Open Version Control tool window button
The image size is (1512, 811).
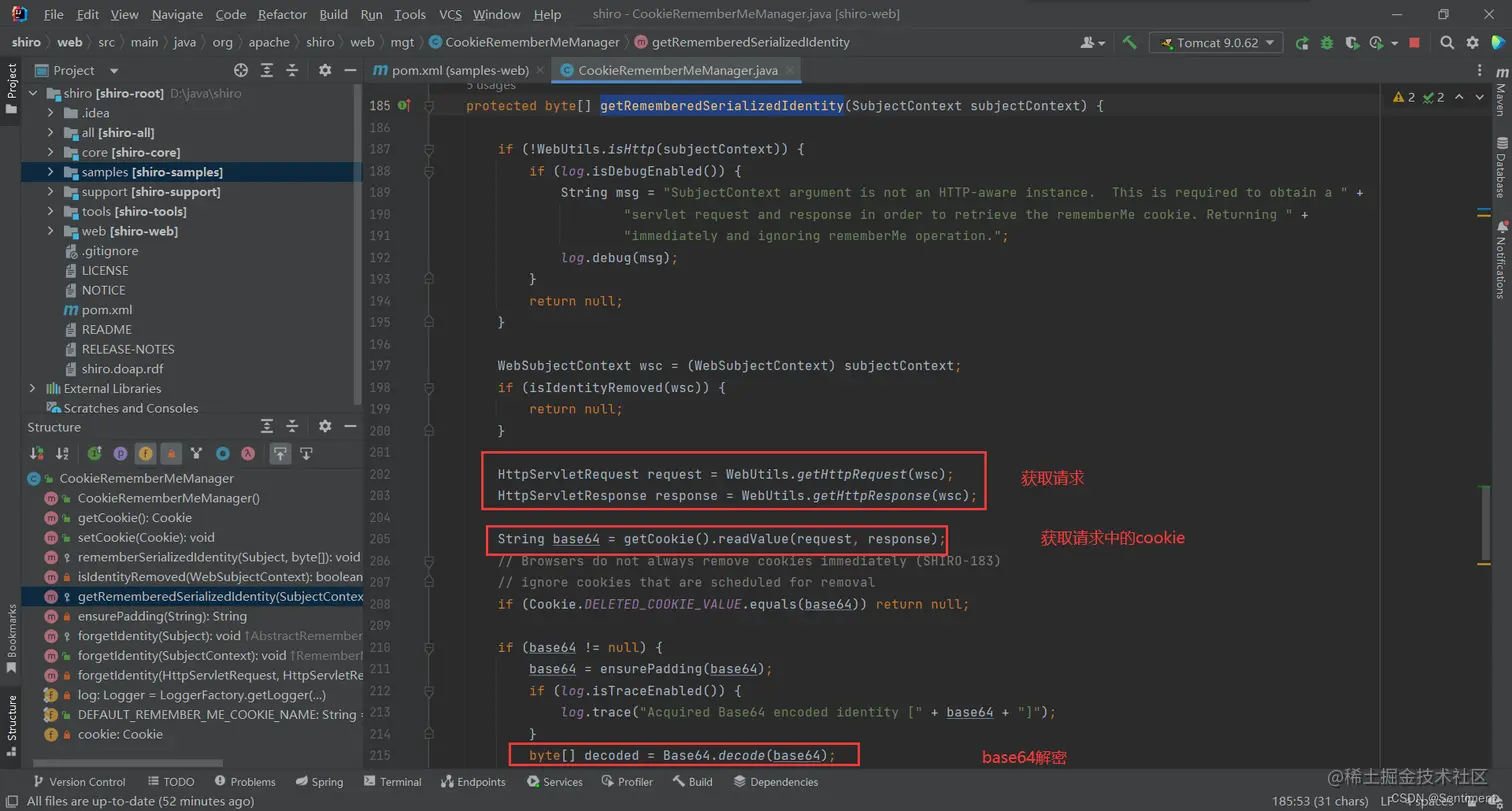79,782
